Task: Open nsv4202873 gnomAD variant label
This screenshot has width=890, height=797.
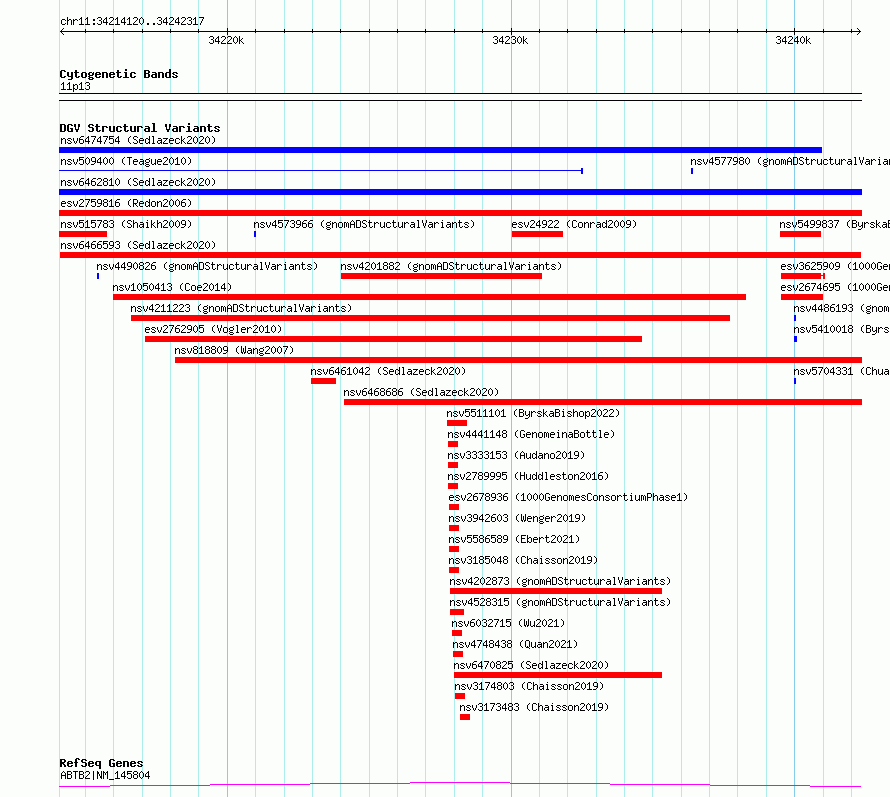Action: pyautogui.click(x=560, y=581)
